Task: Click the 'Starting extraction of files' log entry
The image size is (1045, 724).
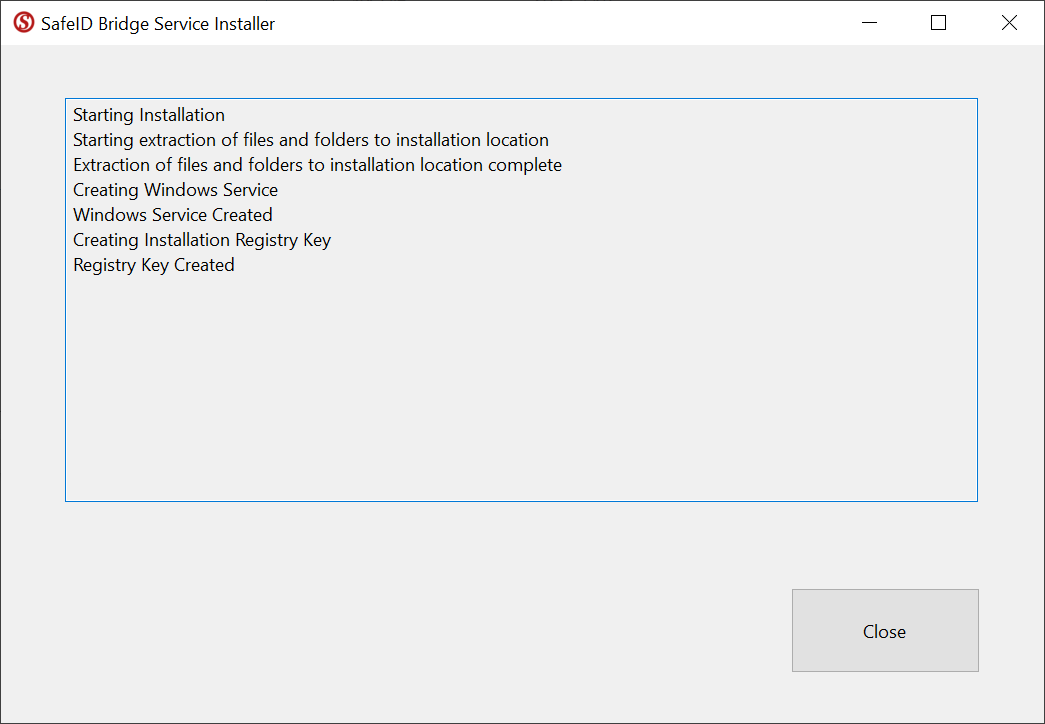Action: (x=310, y=140)
